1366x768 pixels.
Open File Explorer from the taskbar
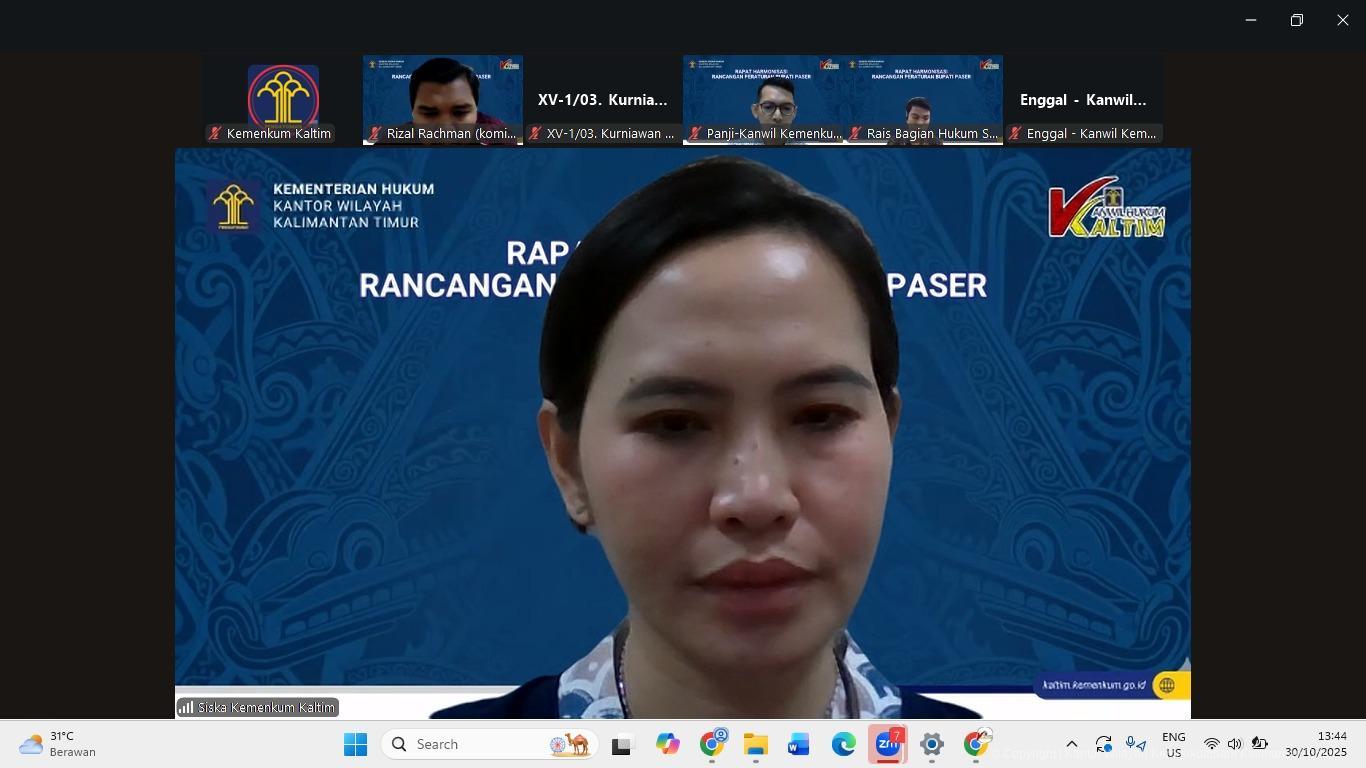coord(755,744)
